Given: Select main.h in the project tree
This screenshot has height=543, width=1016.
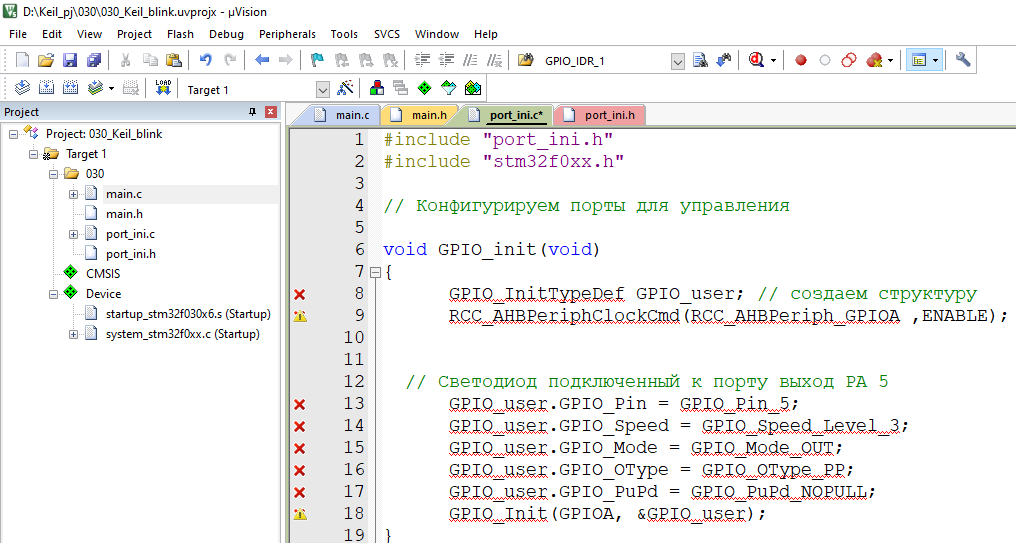Looking at the screenshot, I should point(124,214).
